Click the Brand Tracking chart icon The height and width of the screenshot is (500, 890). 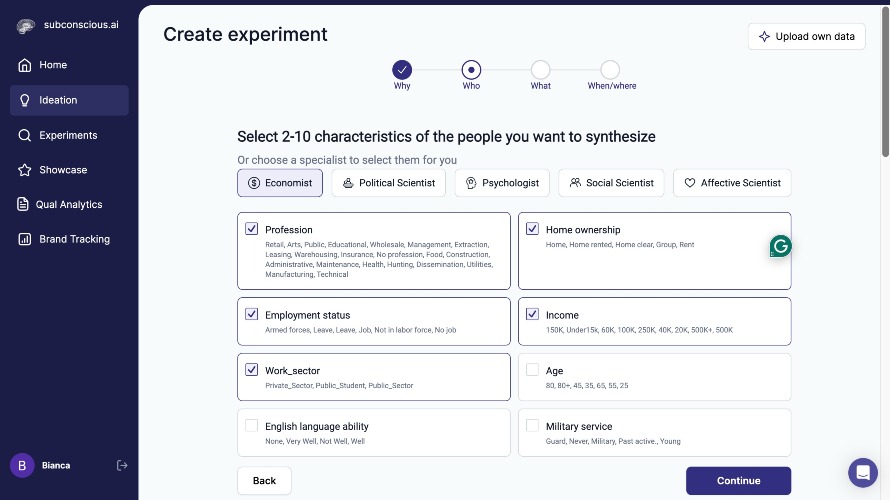pos(25,239)
